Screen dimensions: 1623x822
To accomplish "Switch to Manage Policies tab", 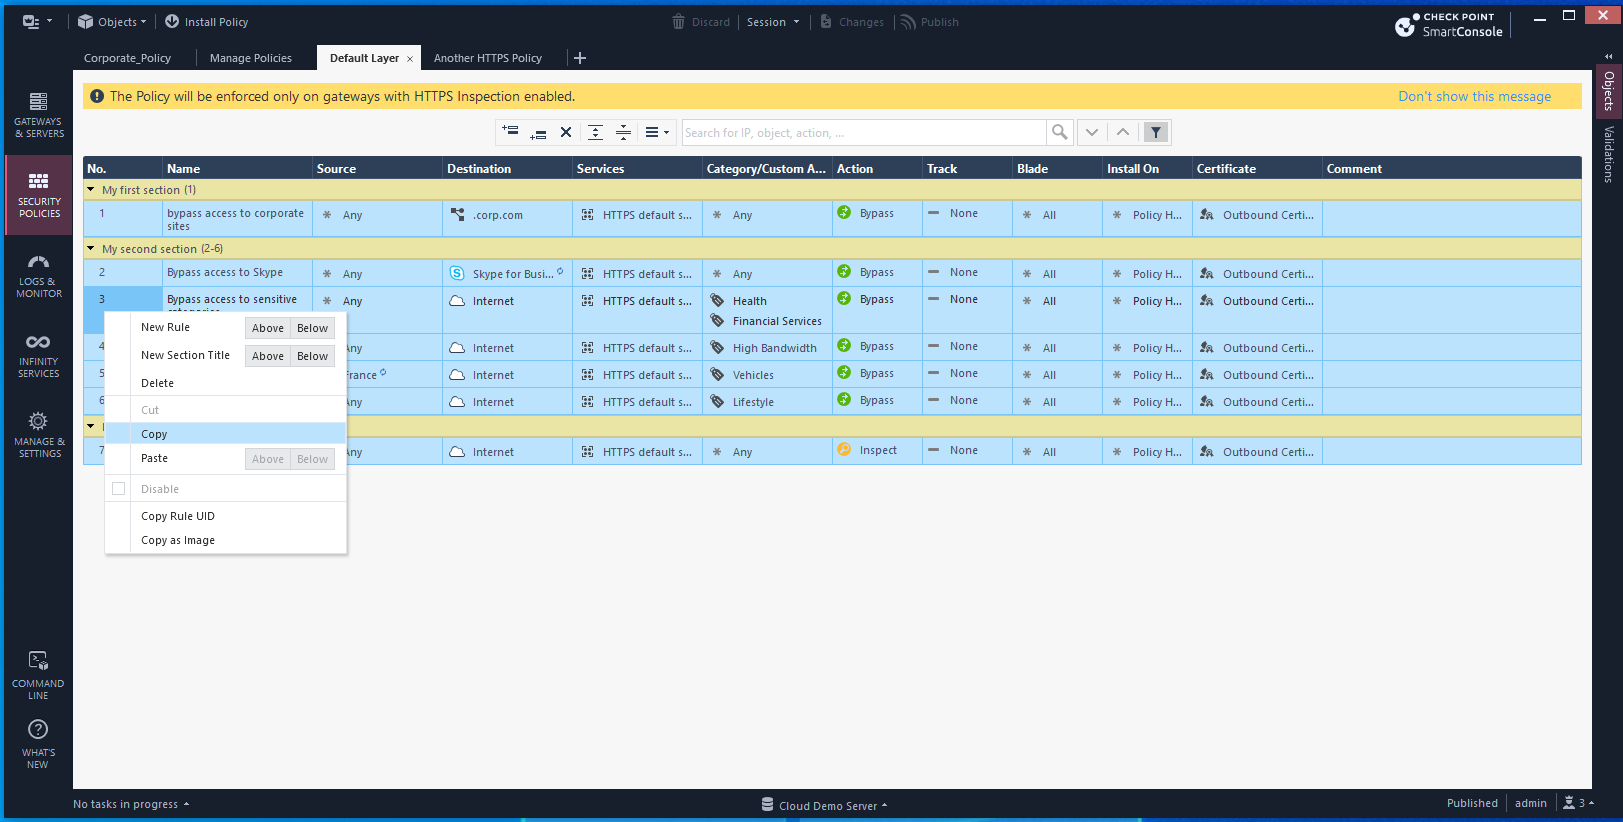I will point(251,58).
